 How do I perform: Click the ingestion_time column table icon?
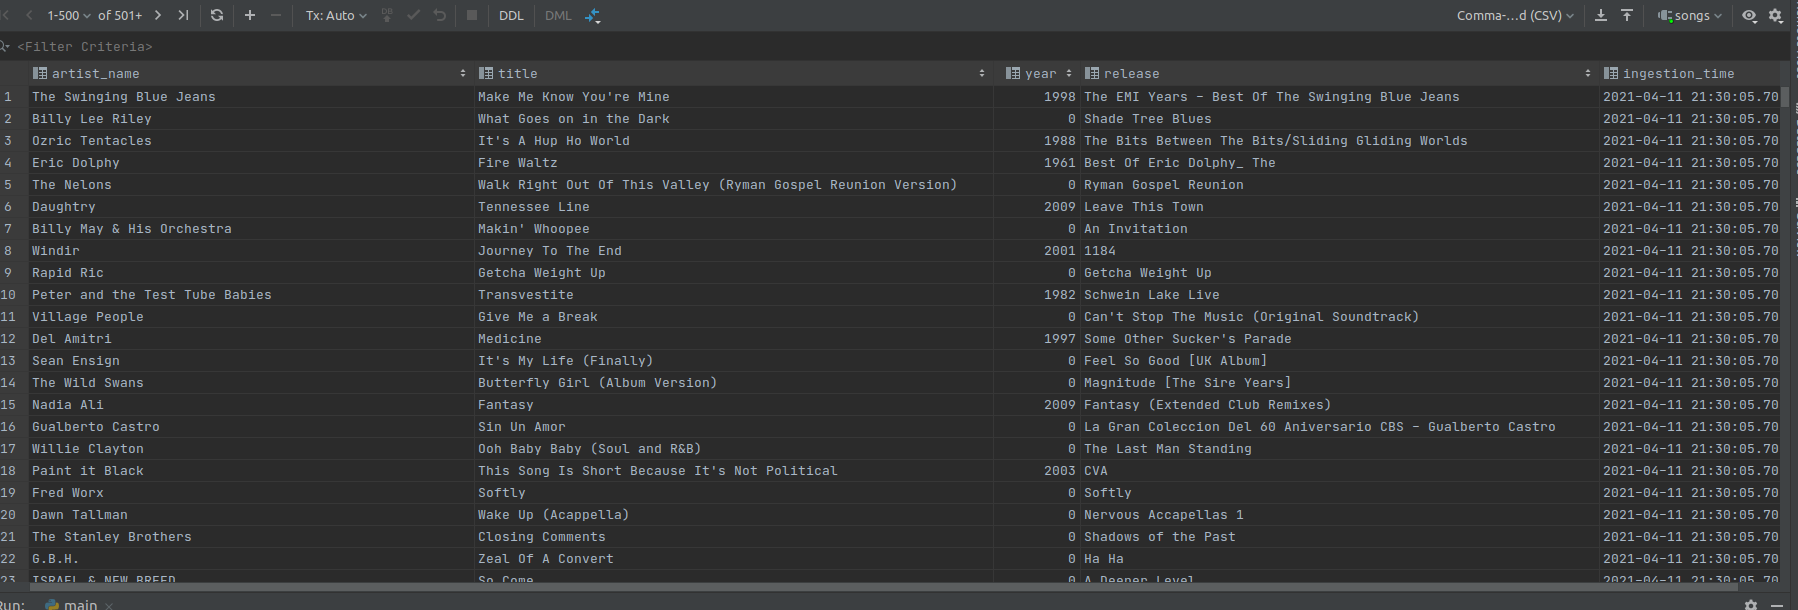[x=1611, y=73]
